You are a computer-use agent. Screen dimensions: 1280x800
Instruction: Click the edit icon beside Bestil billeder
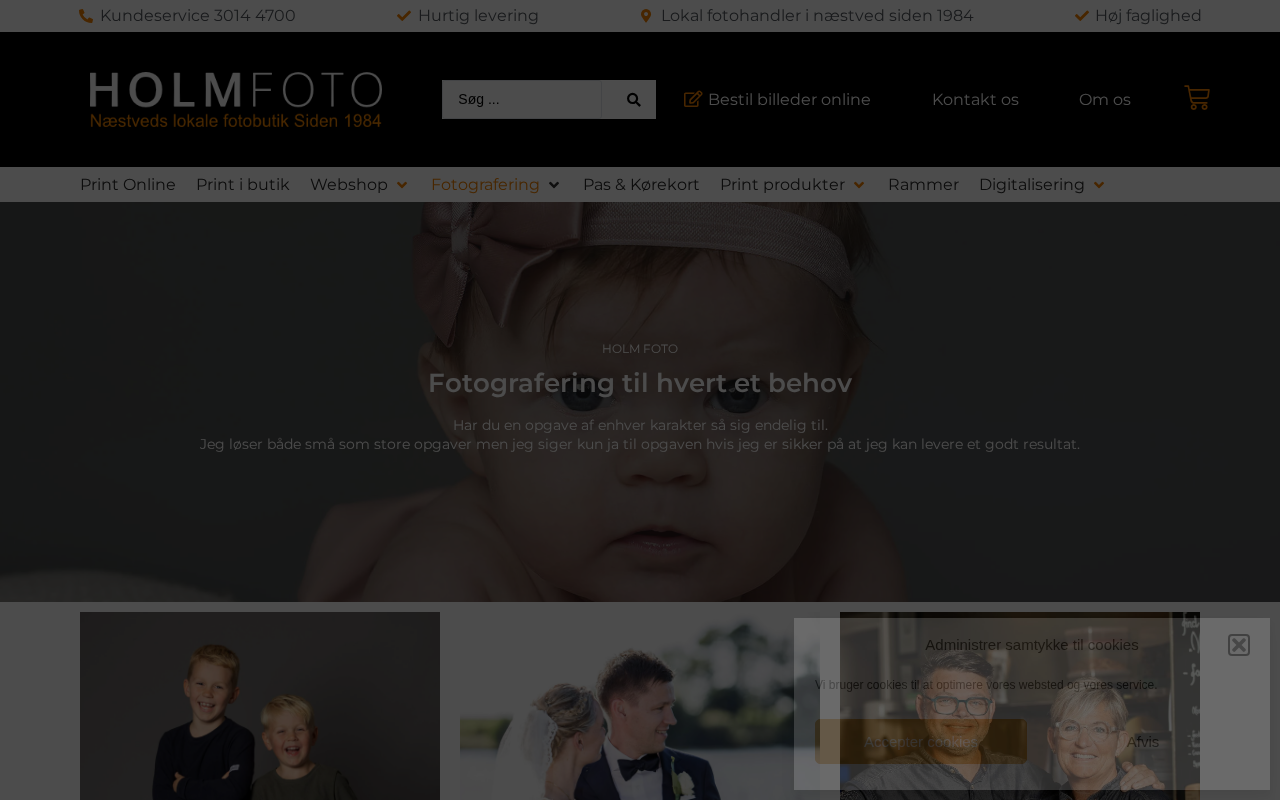click(x=693, y=99)
